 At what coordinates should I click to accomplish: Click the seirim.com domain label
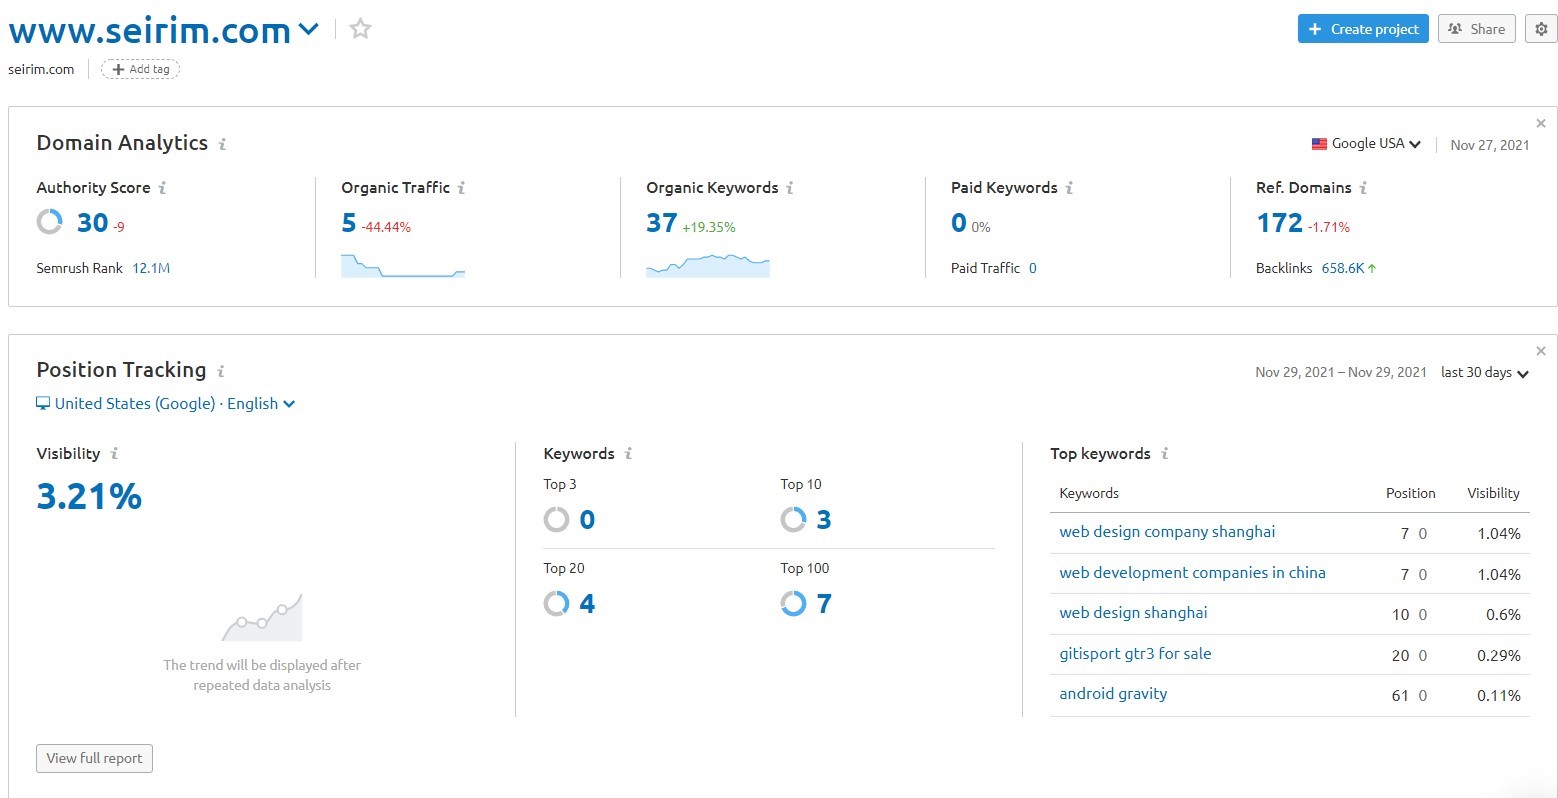tap(41, 69)
